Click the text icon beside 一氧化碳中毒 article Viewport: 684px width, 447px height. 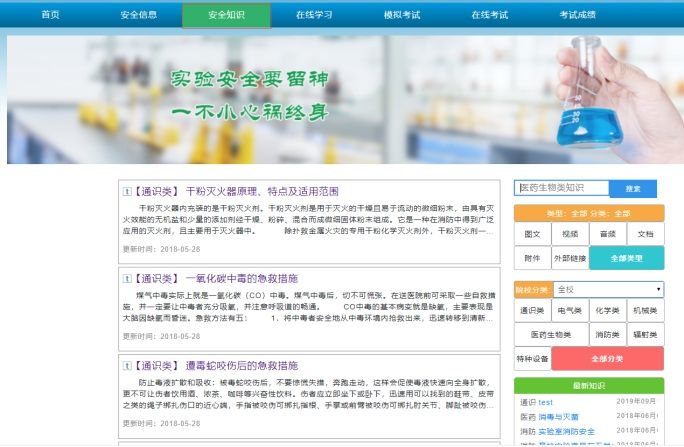(127, 279)
